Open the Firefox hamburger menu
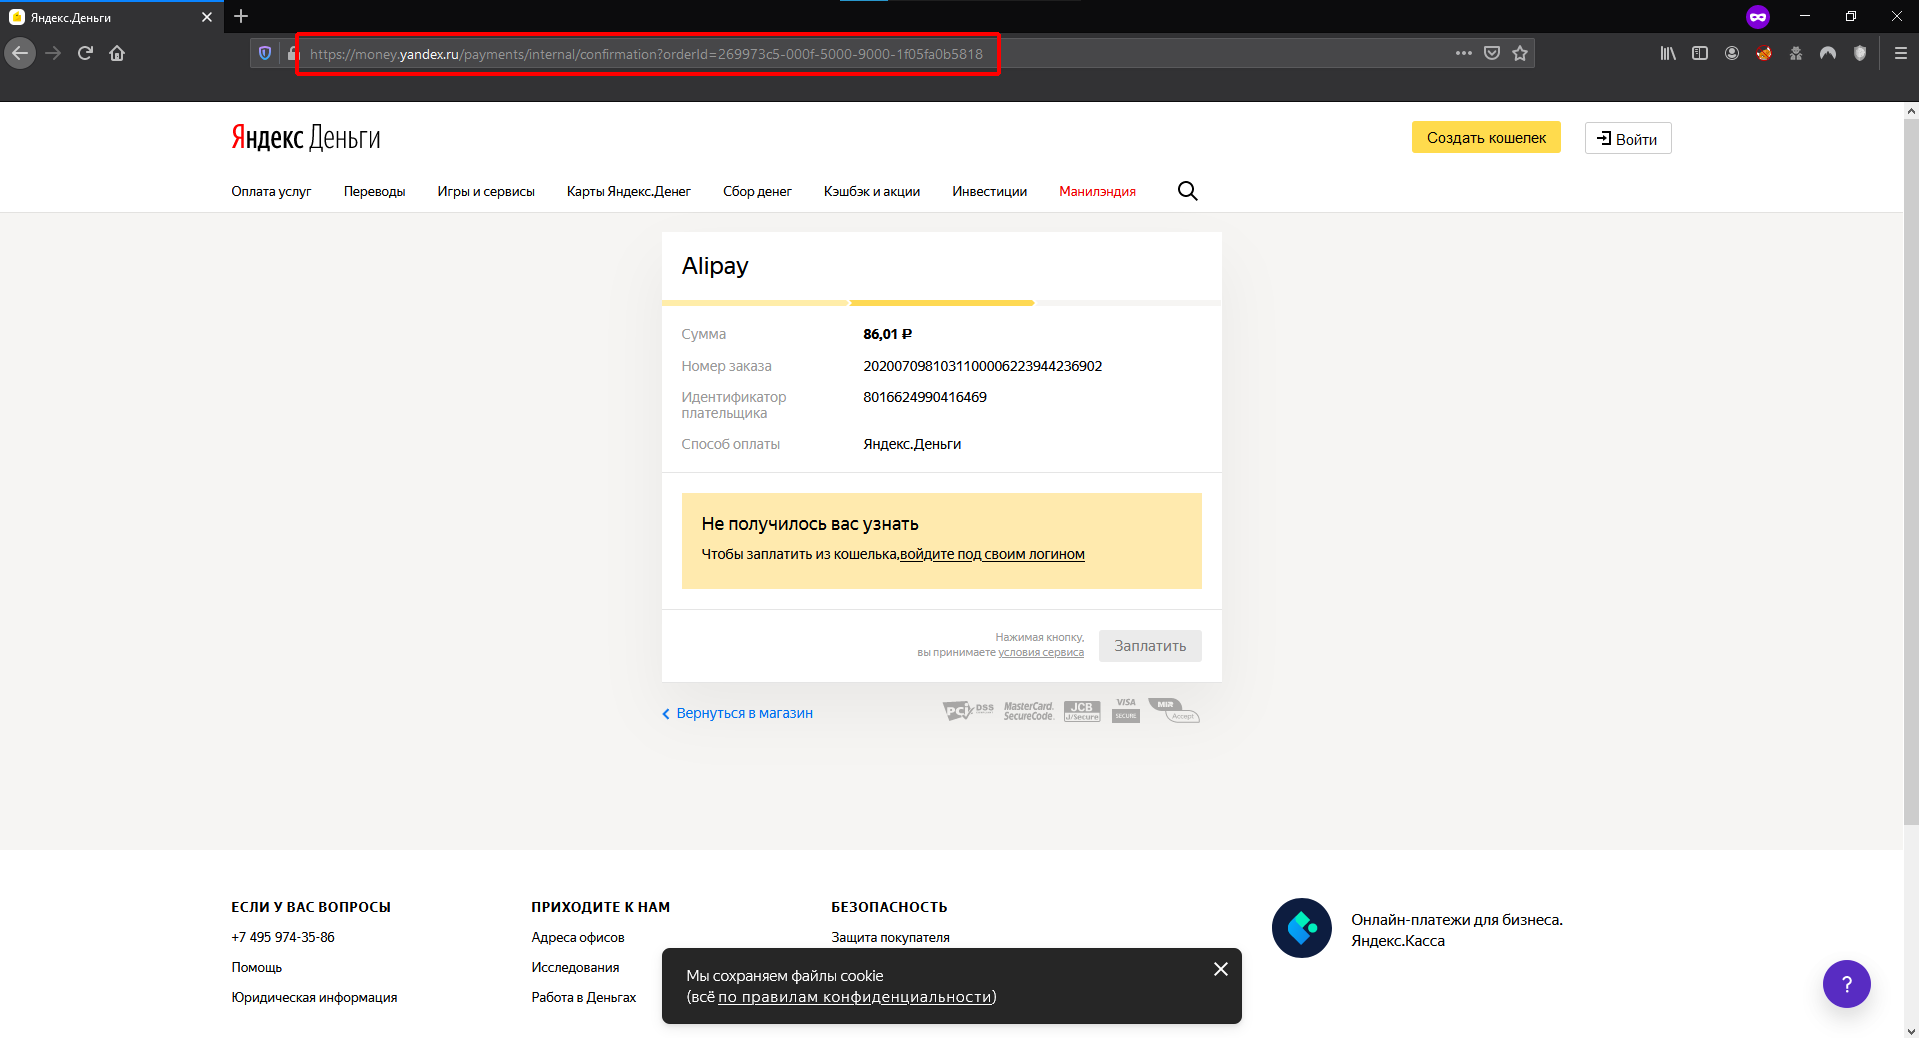Image resolution: width=1919 pixels, height=1038 pixels. click(x=1901, y=53)
